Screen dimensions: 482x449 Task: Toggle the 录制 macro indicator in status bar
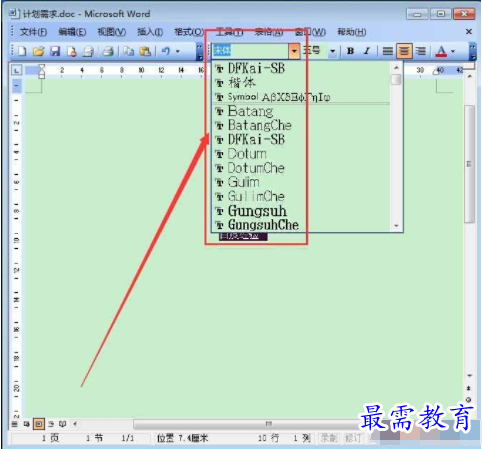[x=329, y=438]
